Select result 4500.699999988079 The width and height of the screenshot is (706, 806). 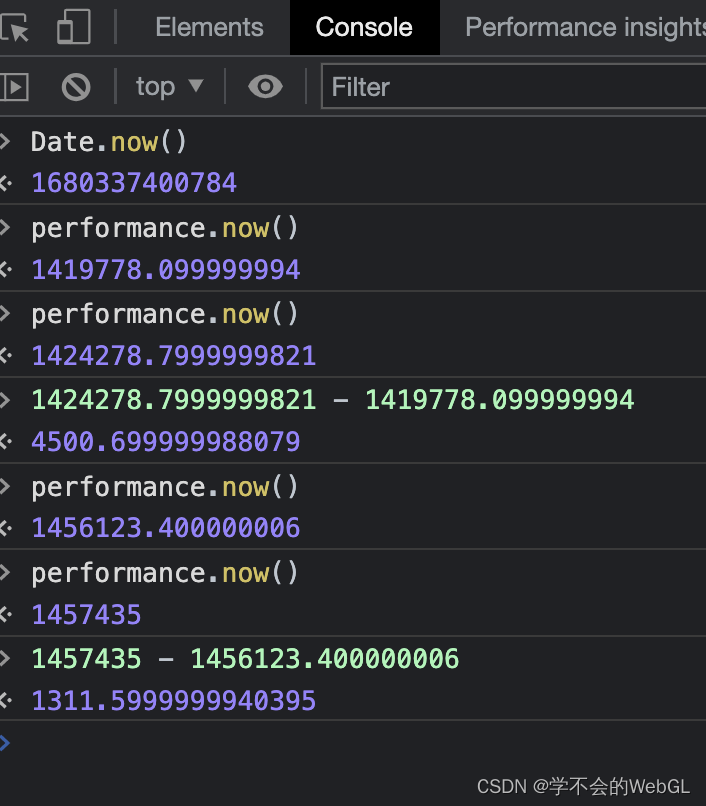[166, 442]
